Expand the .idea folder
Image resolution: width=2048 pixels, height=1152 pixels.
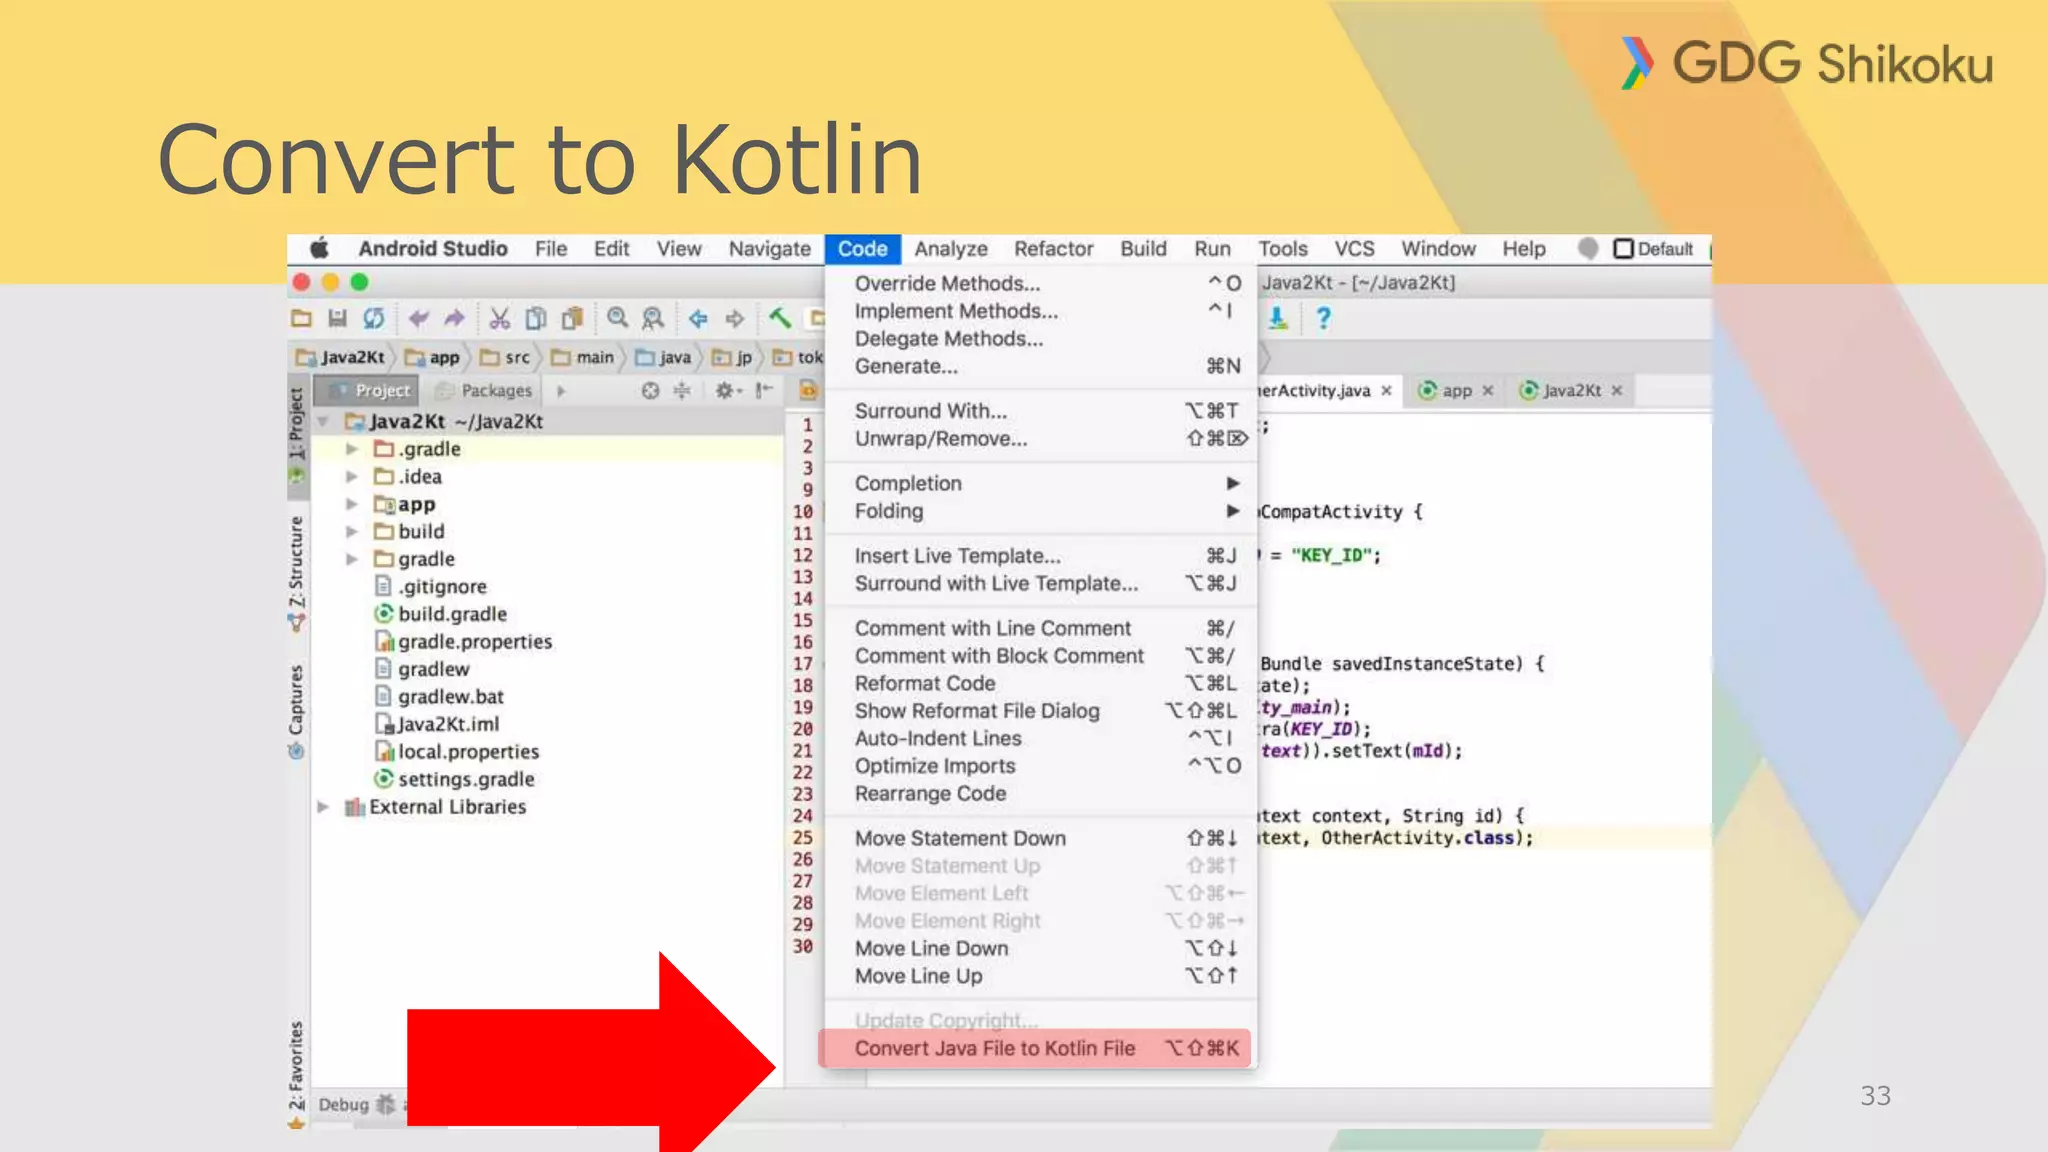[x=351, y=477]
